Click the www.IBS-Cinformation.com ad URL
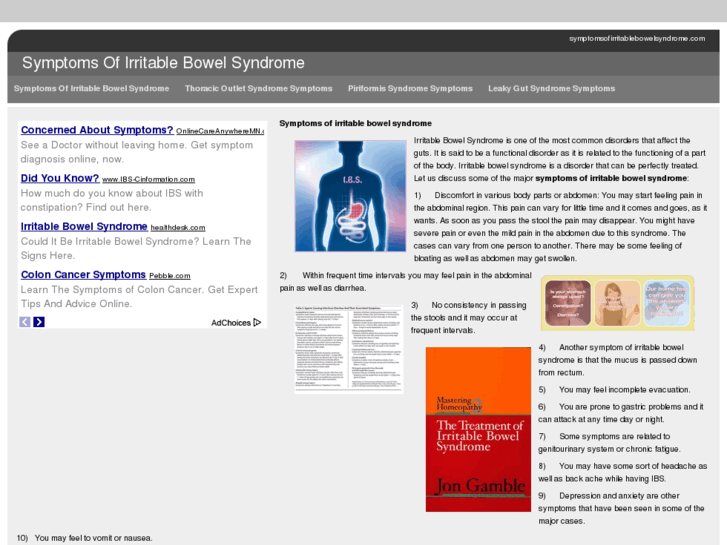Image resolution: width=727 pixels, height=545 pixels. coord(148,180)
